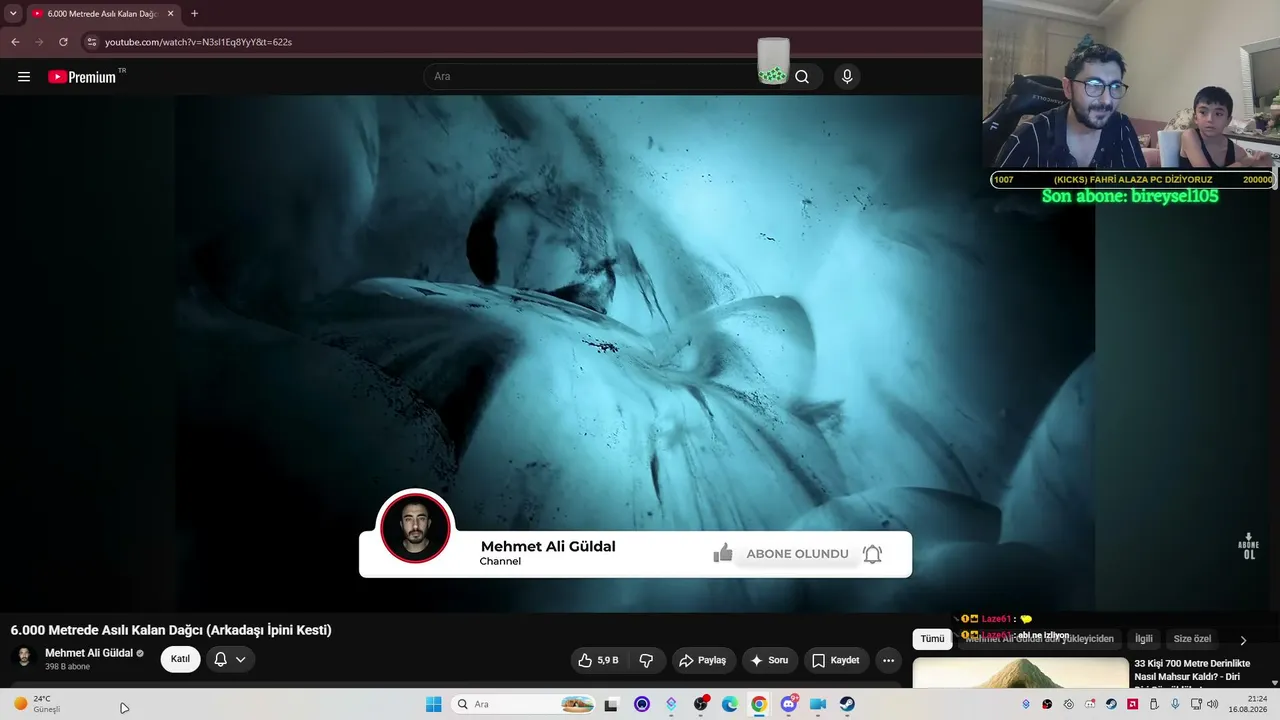Start voice search with the microphone
The image size is (1280, 720).
tap(847, 77)
